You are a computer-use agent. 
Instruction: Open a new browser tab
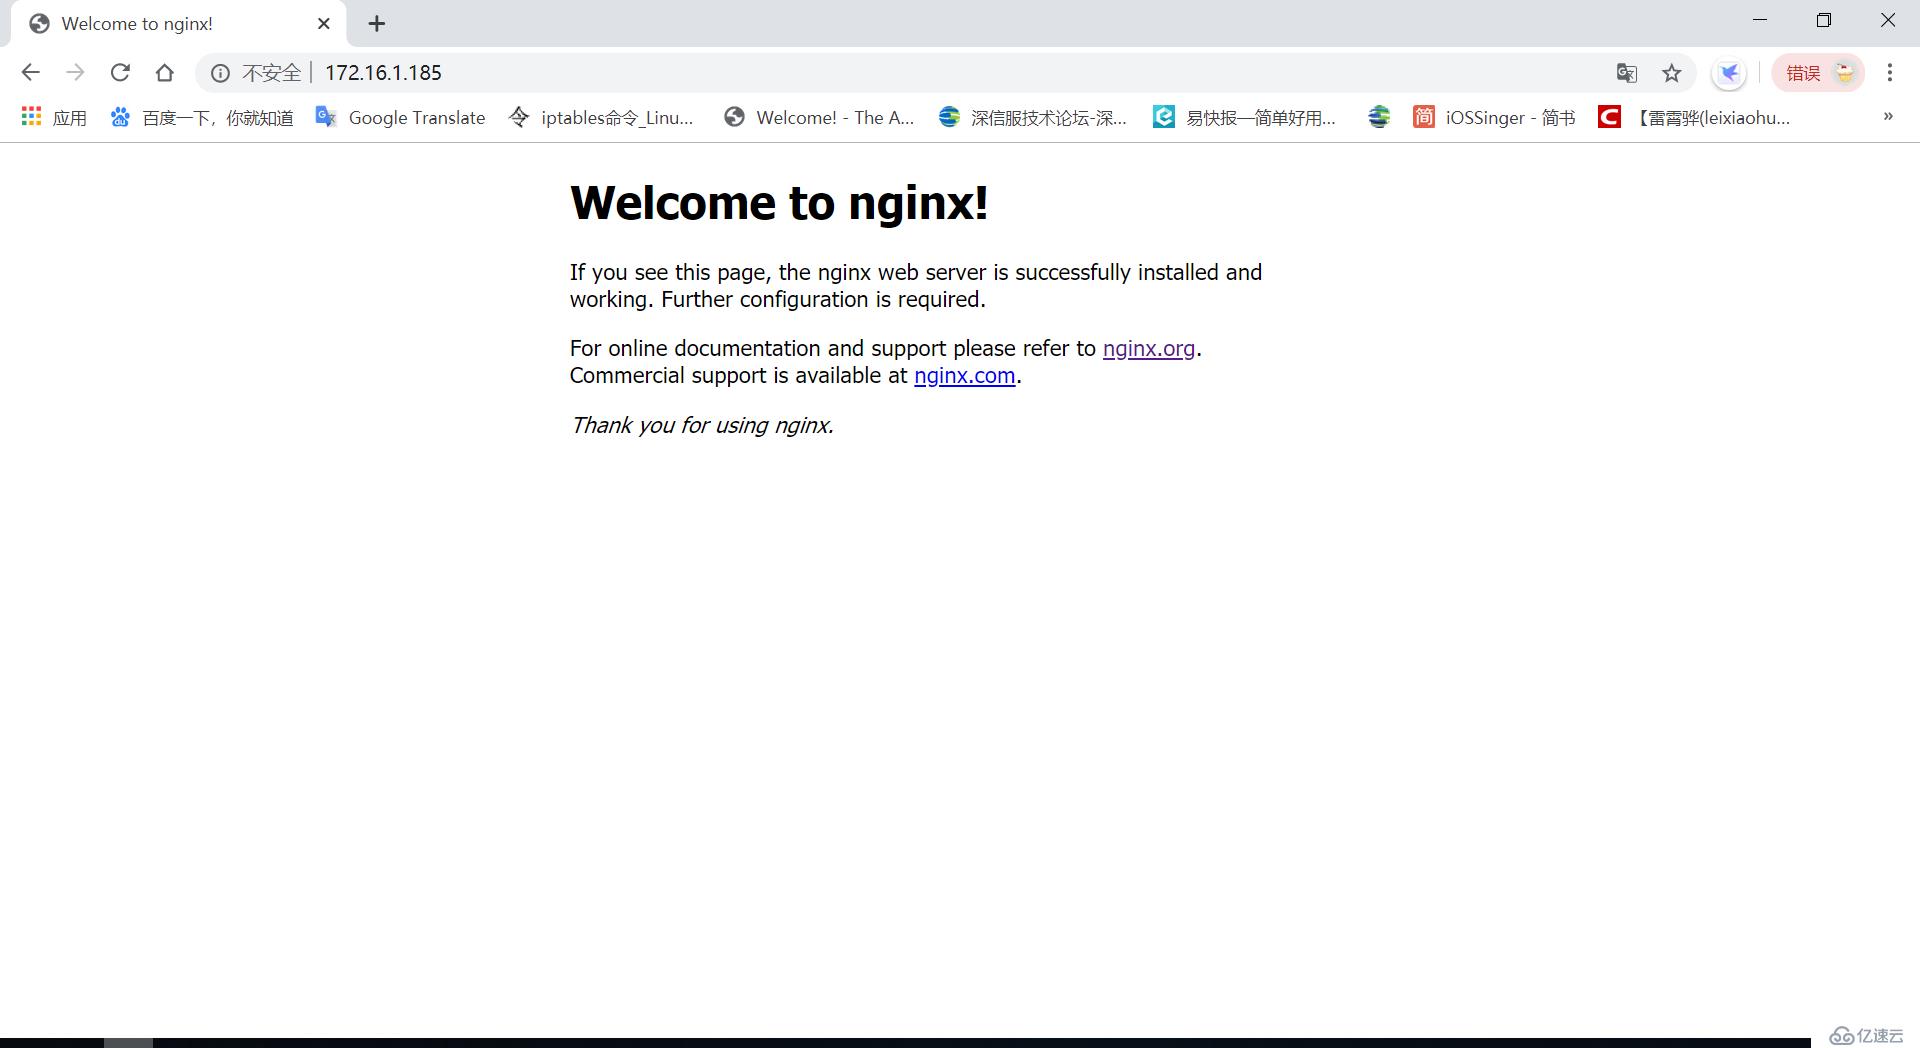pos(377,24)
